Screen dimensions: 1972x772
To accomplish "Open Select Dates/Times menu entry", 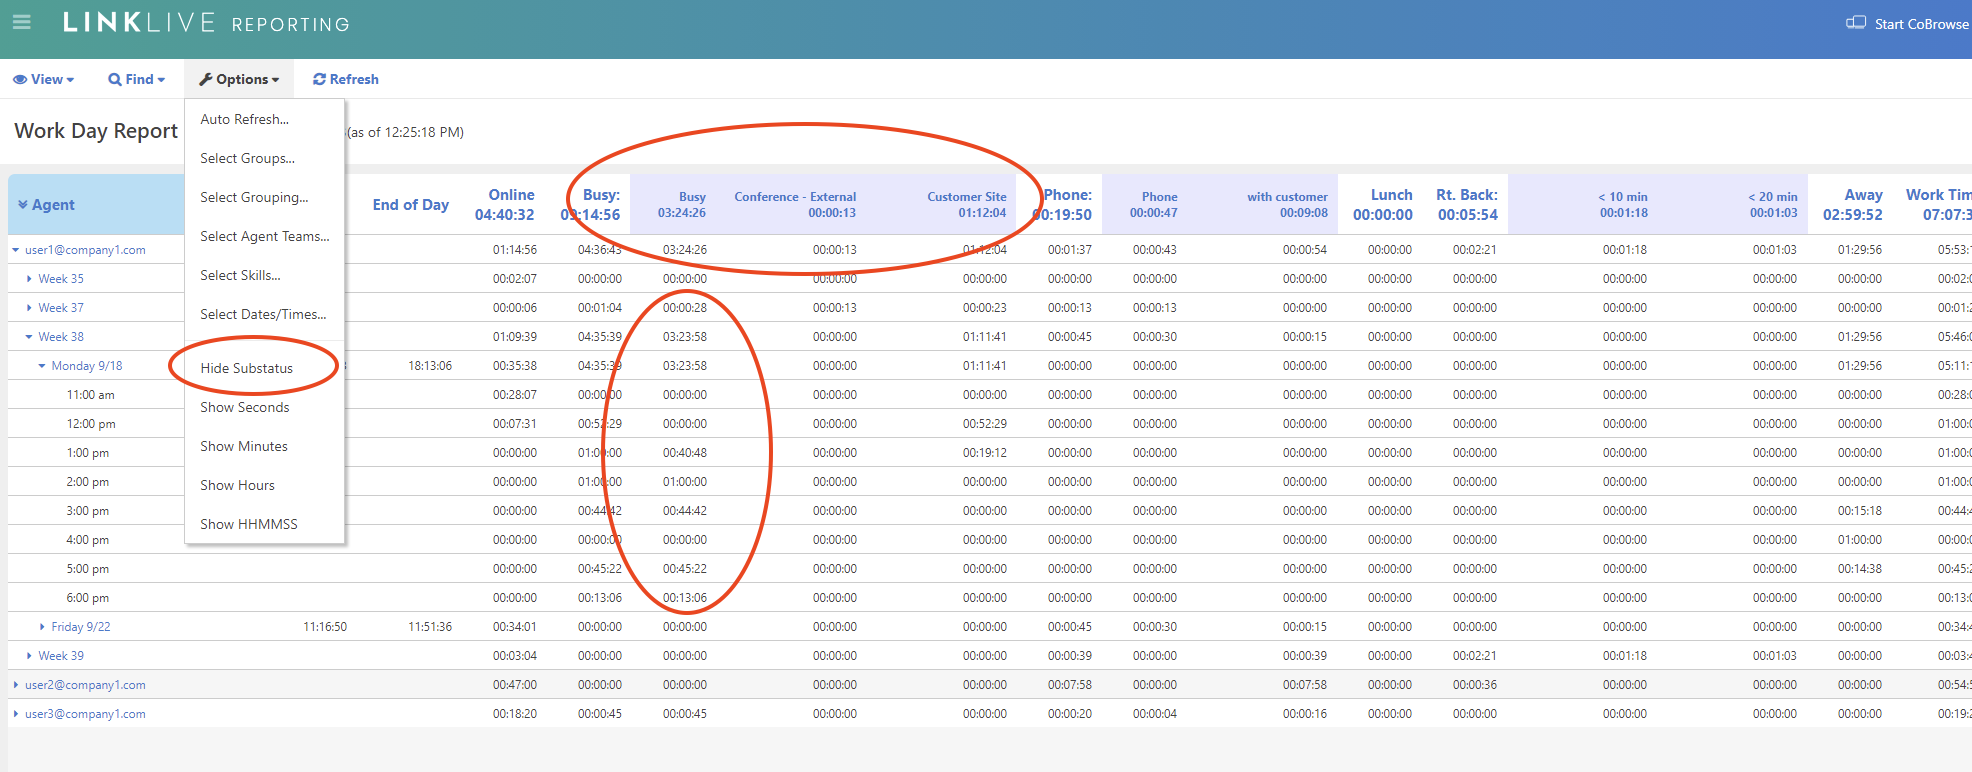I will pos(262,314).
